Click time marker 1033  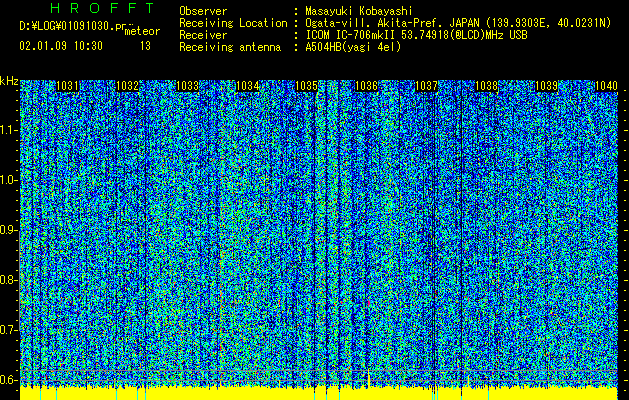(187, 85)
